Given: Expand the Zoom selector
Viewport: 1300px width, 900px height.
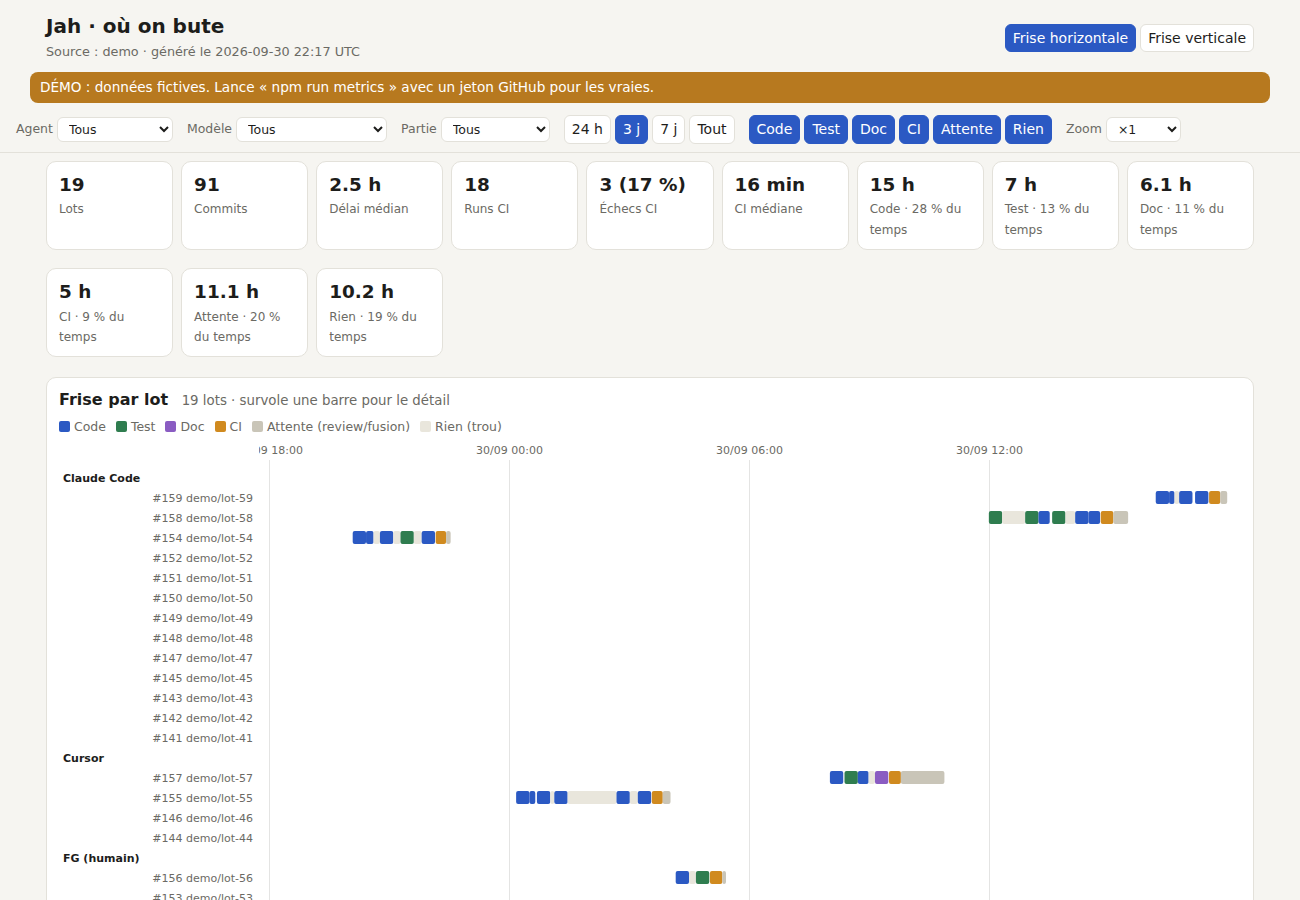Looking at the screenshot, I should tap(1143, 129).
